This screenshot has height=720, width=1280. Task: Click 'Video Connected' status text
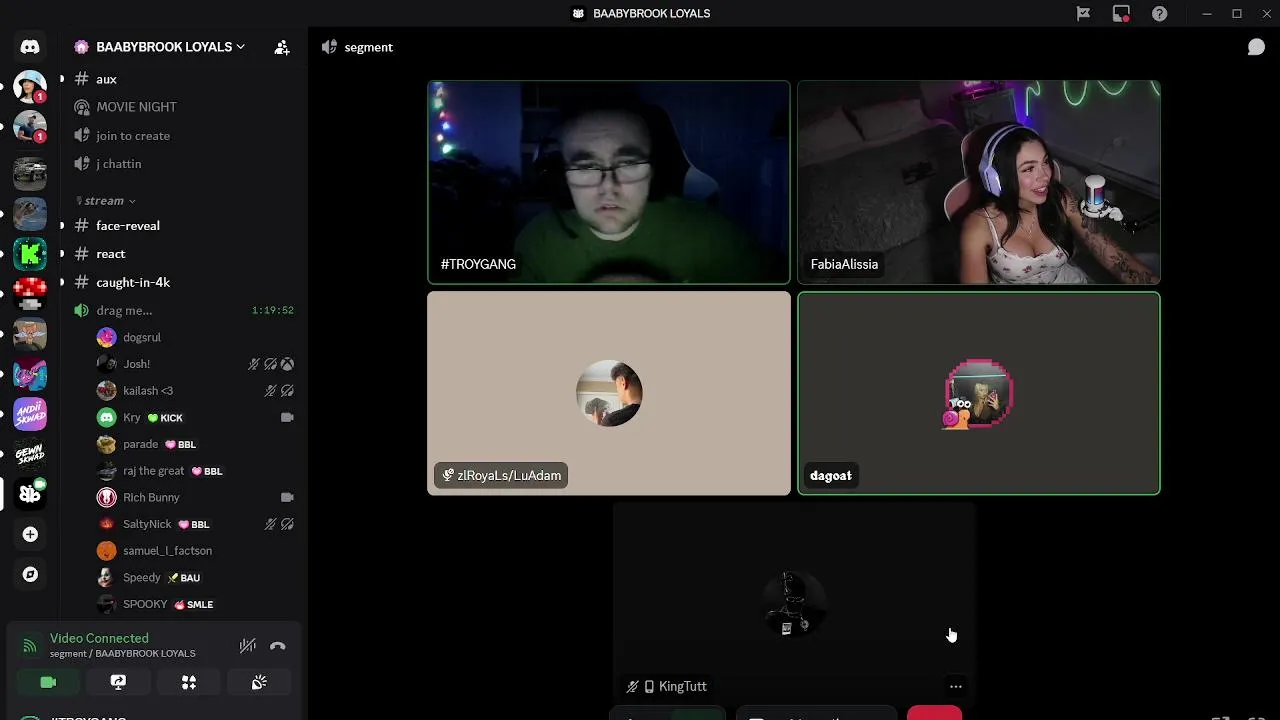[99, 638]
